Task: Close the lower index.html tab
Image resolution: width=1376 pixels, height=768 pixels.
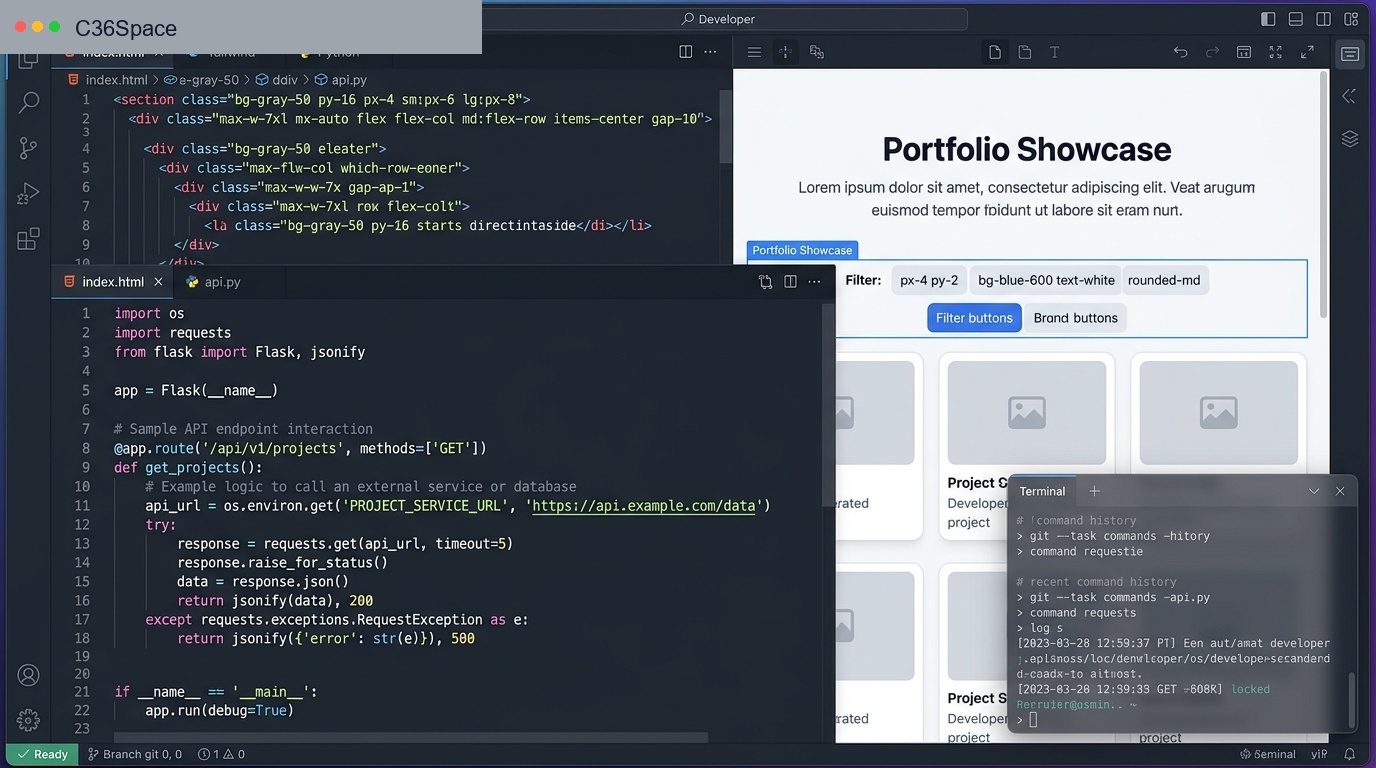Action: 158,282
